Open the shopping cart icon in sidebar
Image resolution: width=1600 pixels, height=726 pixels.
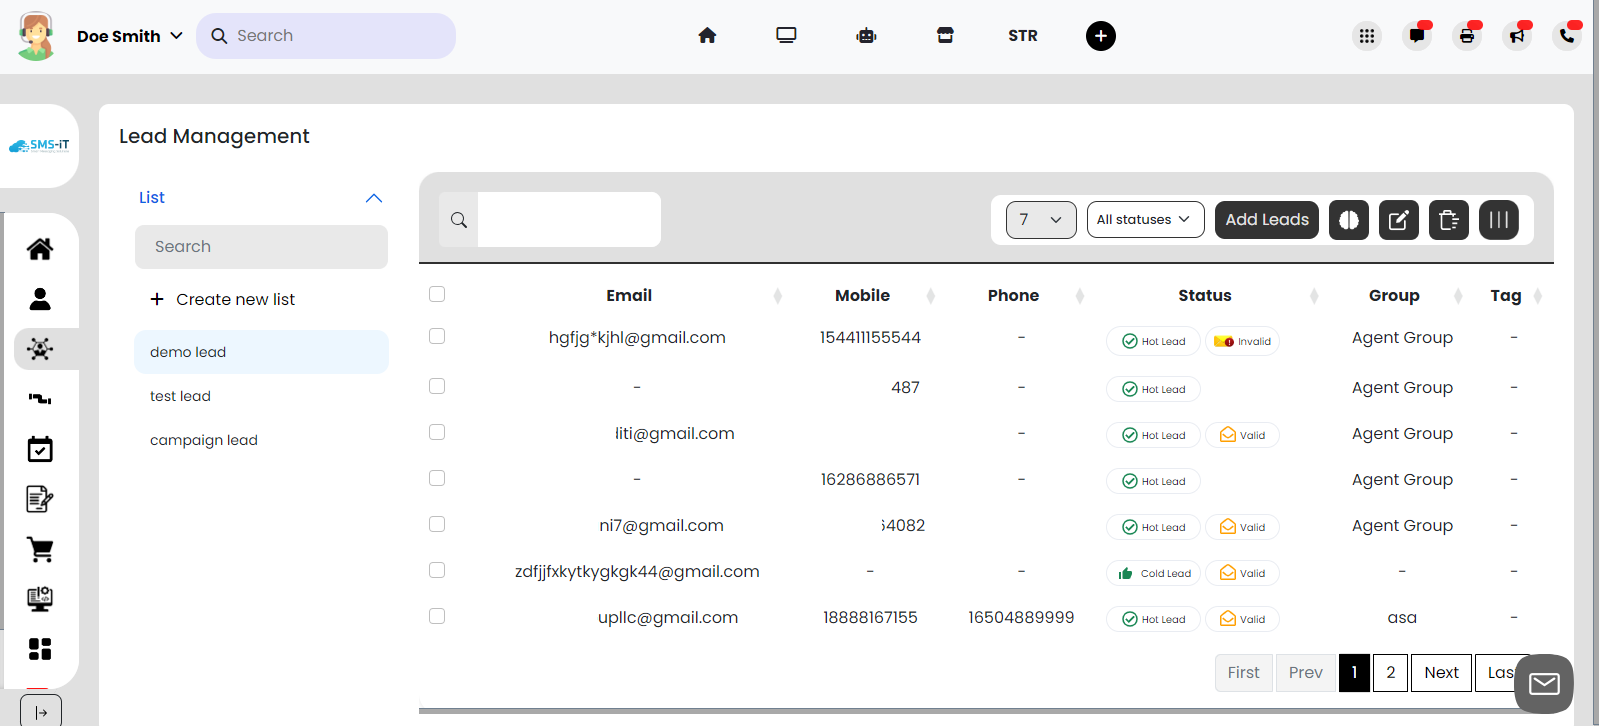(x=40, y=549)
